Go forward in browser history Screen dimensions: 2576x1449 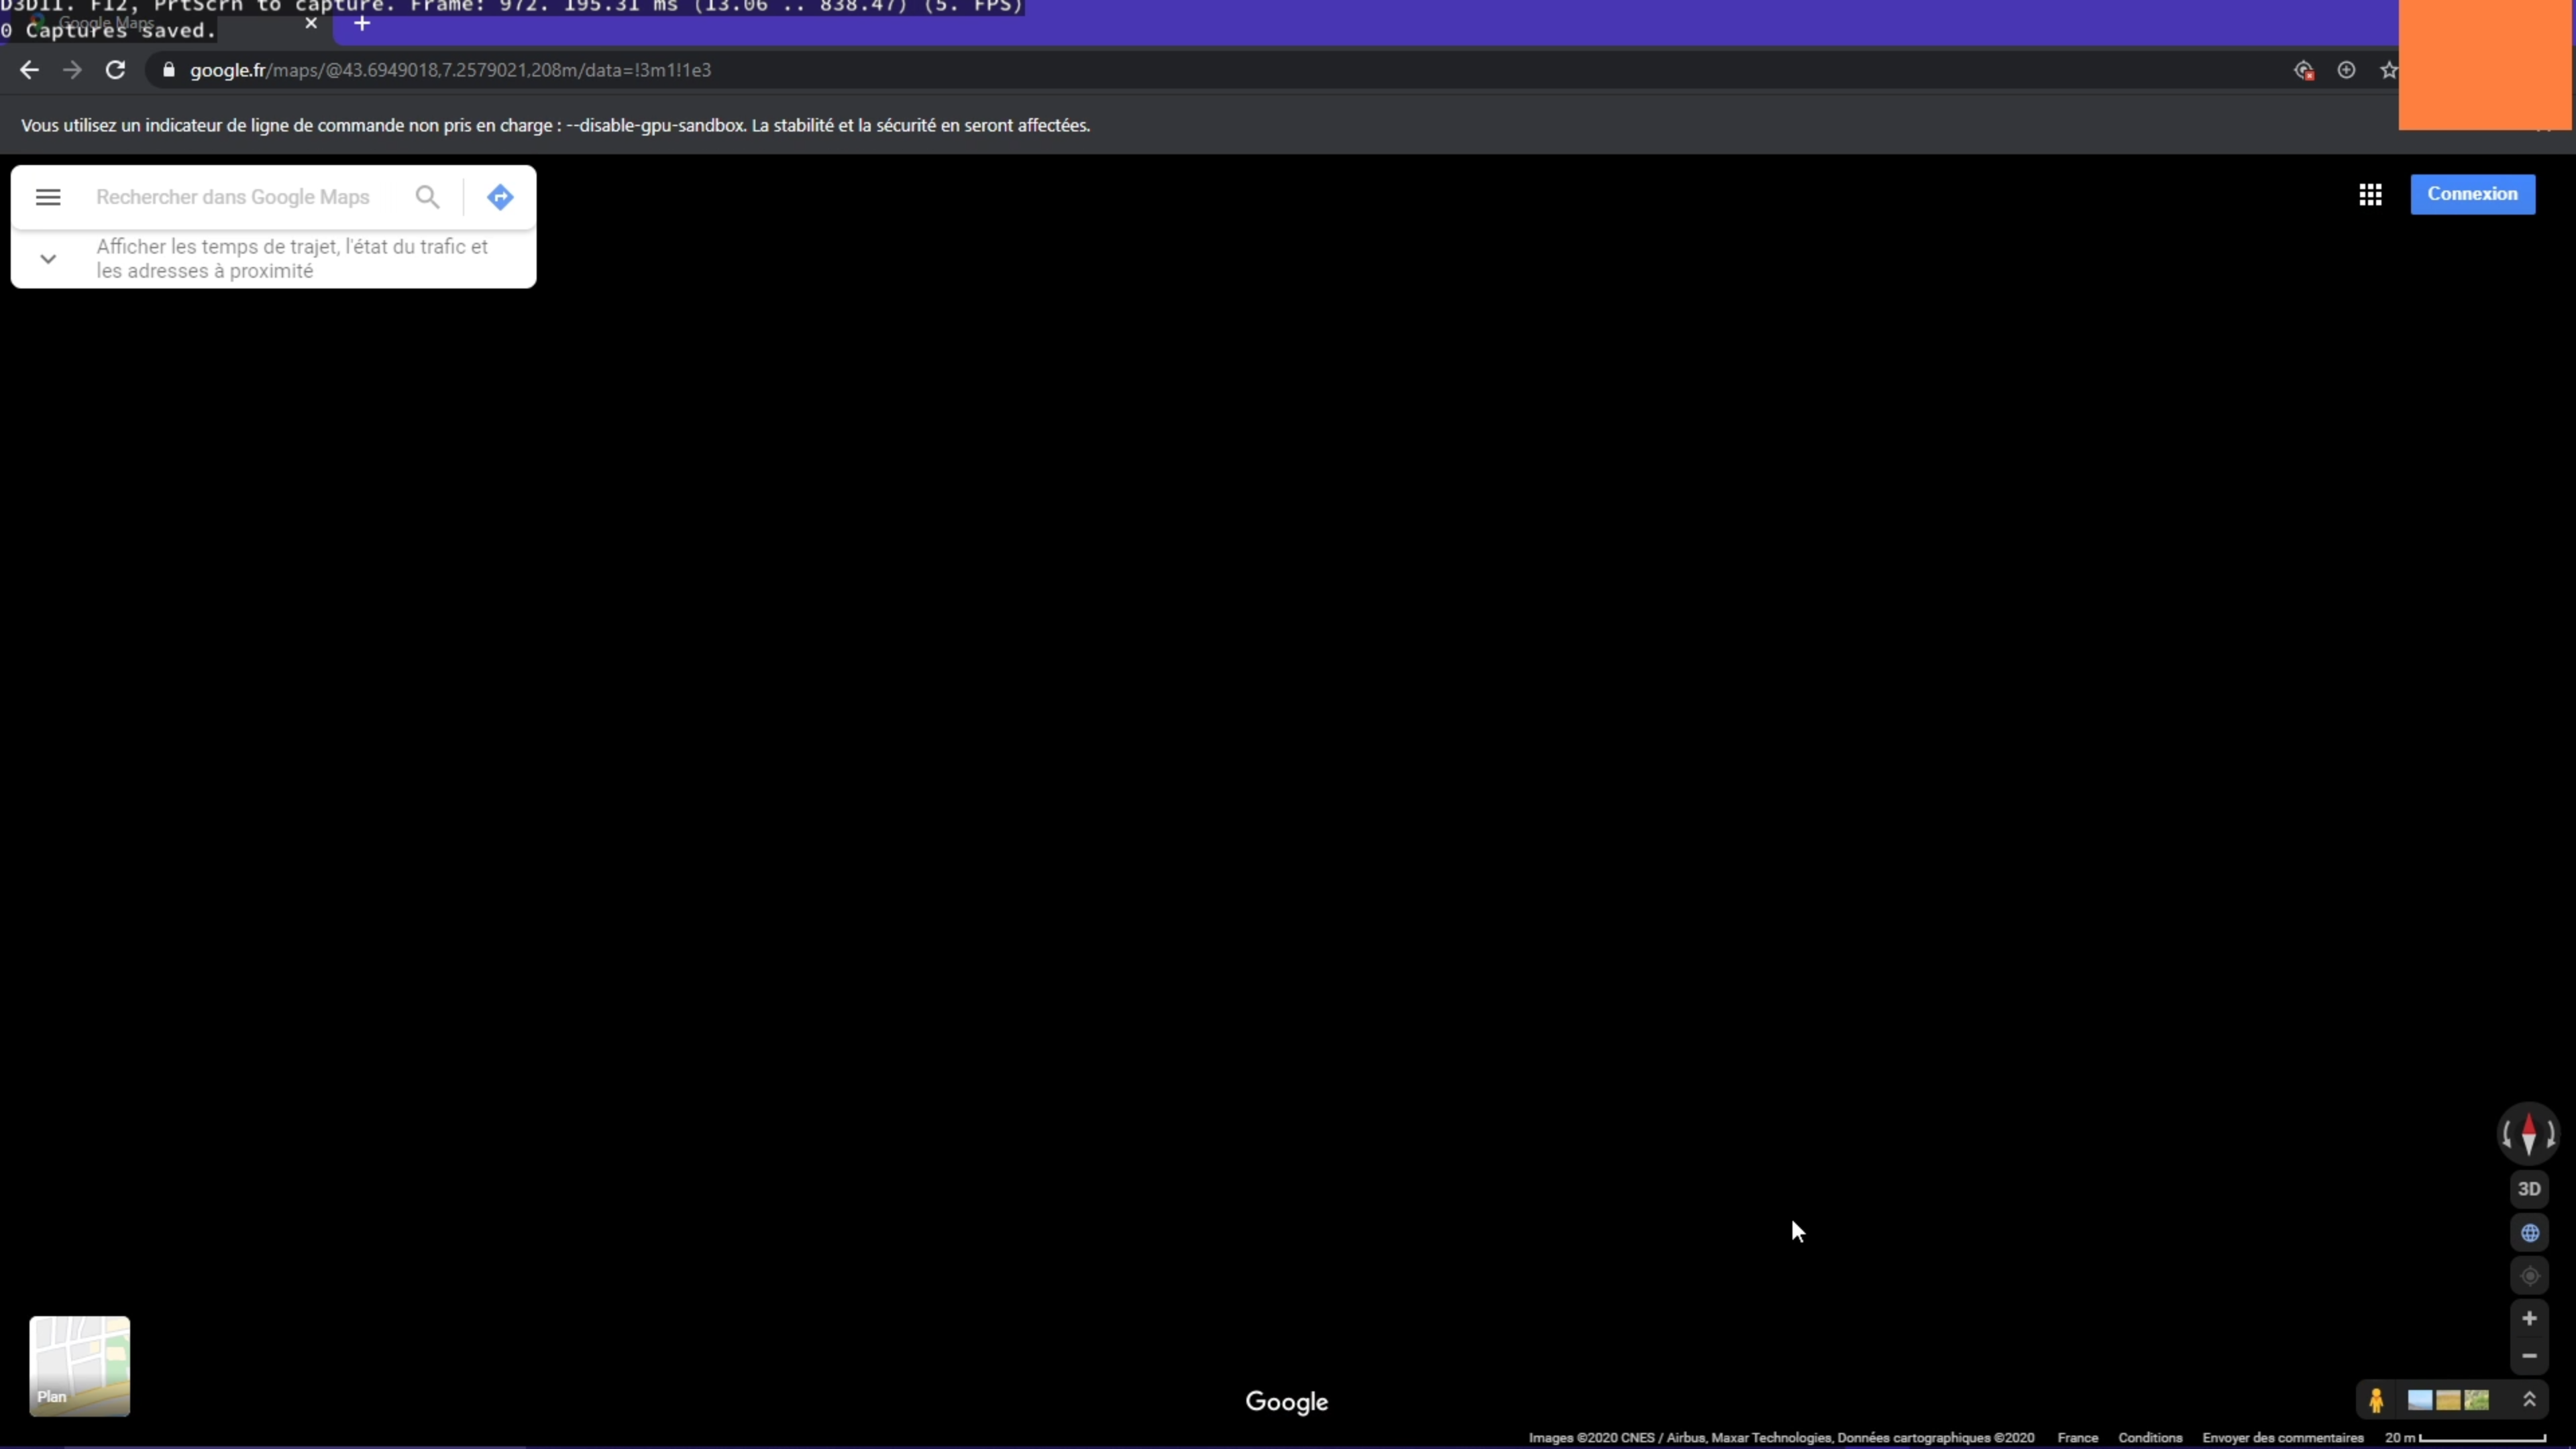(72, 70)
